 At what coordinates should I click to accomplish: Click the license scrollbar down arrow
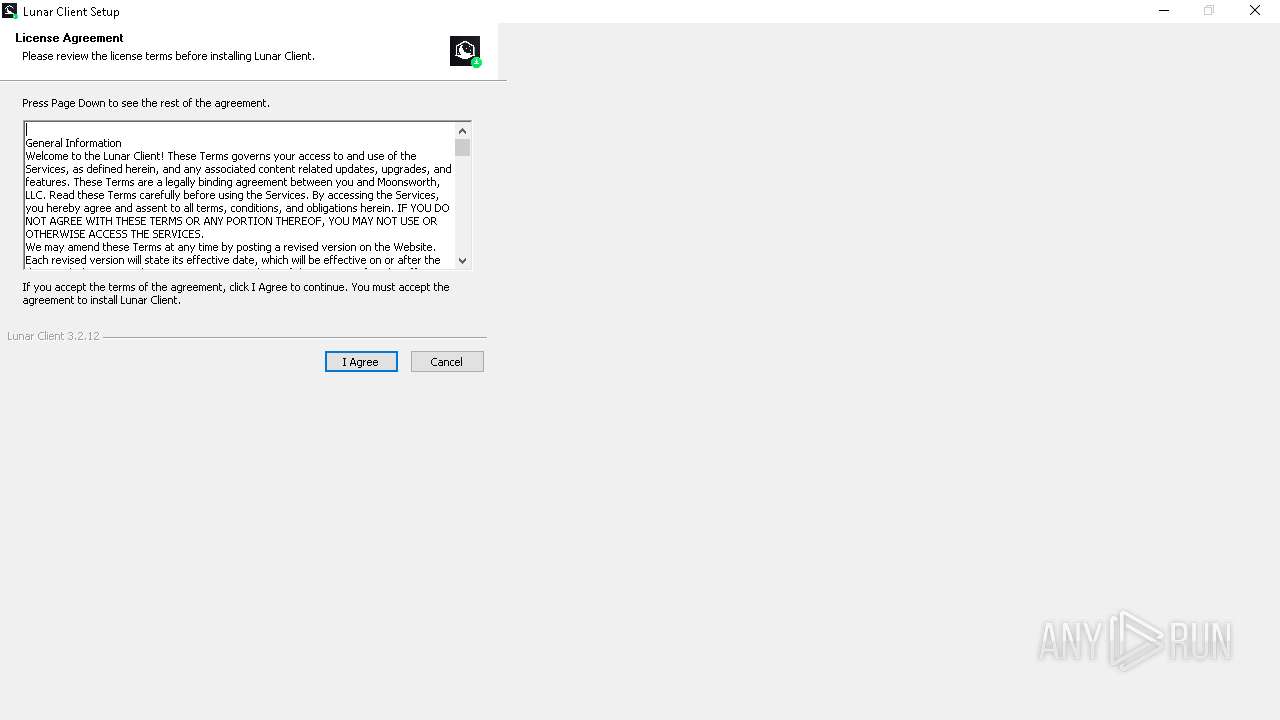tap(462, 260)
